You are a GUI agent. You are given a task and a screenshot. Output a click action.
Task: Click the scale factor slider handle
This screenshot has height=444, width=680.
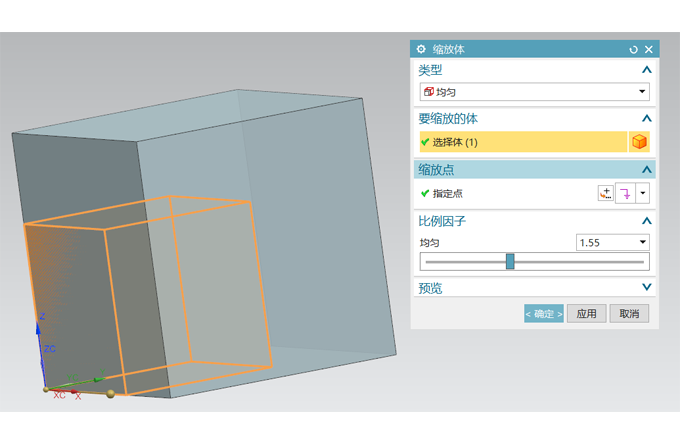coord(510,262)
